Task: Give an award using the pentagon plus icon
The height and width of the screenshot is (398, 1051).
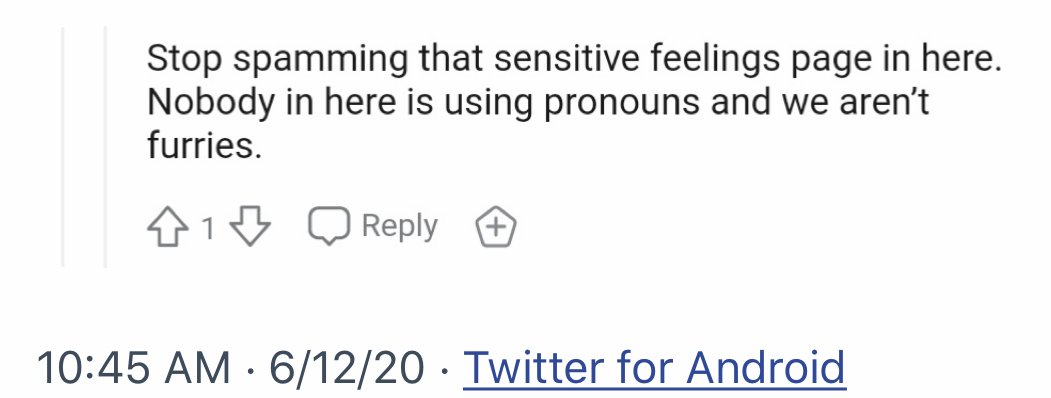Action: (x=496, y=227)
